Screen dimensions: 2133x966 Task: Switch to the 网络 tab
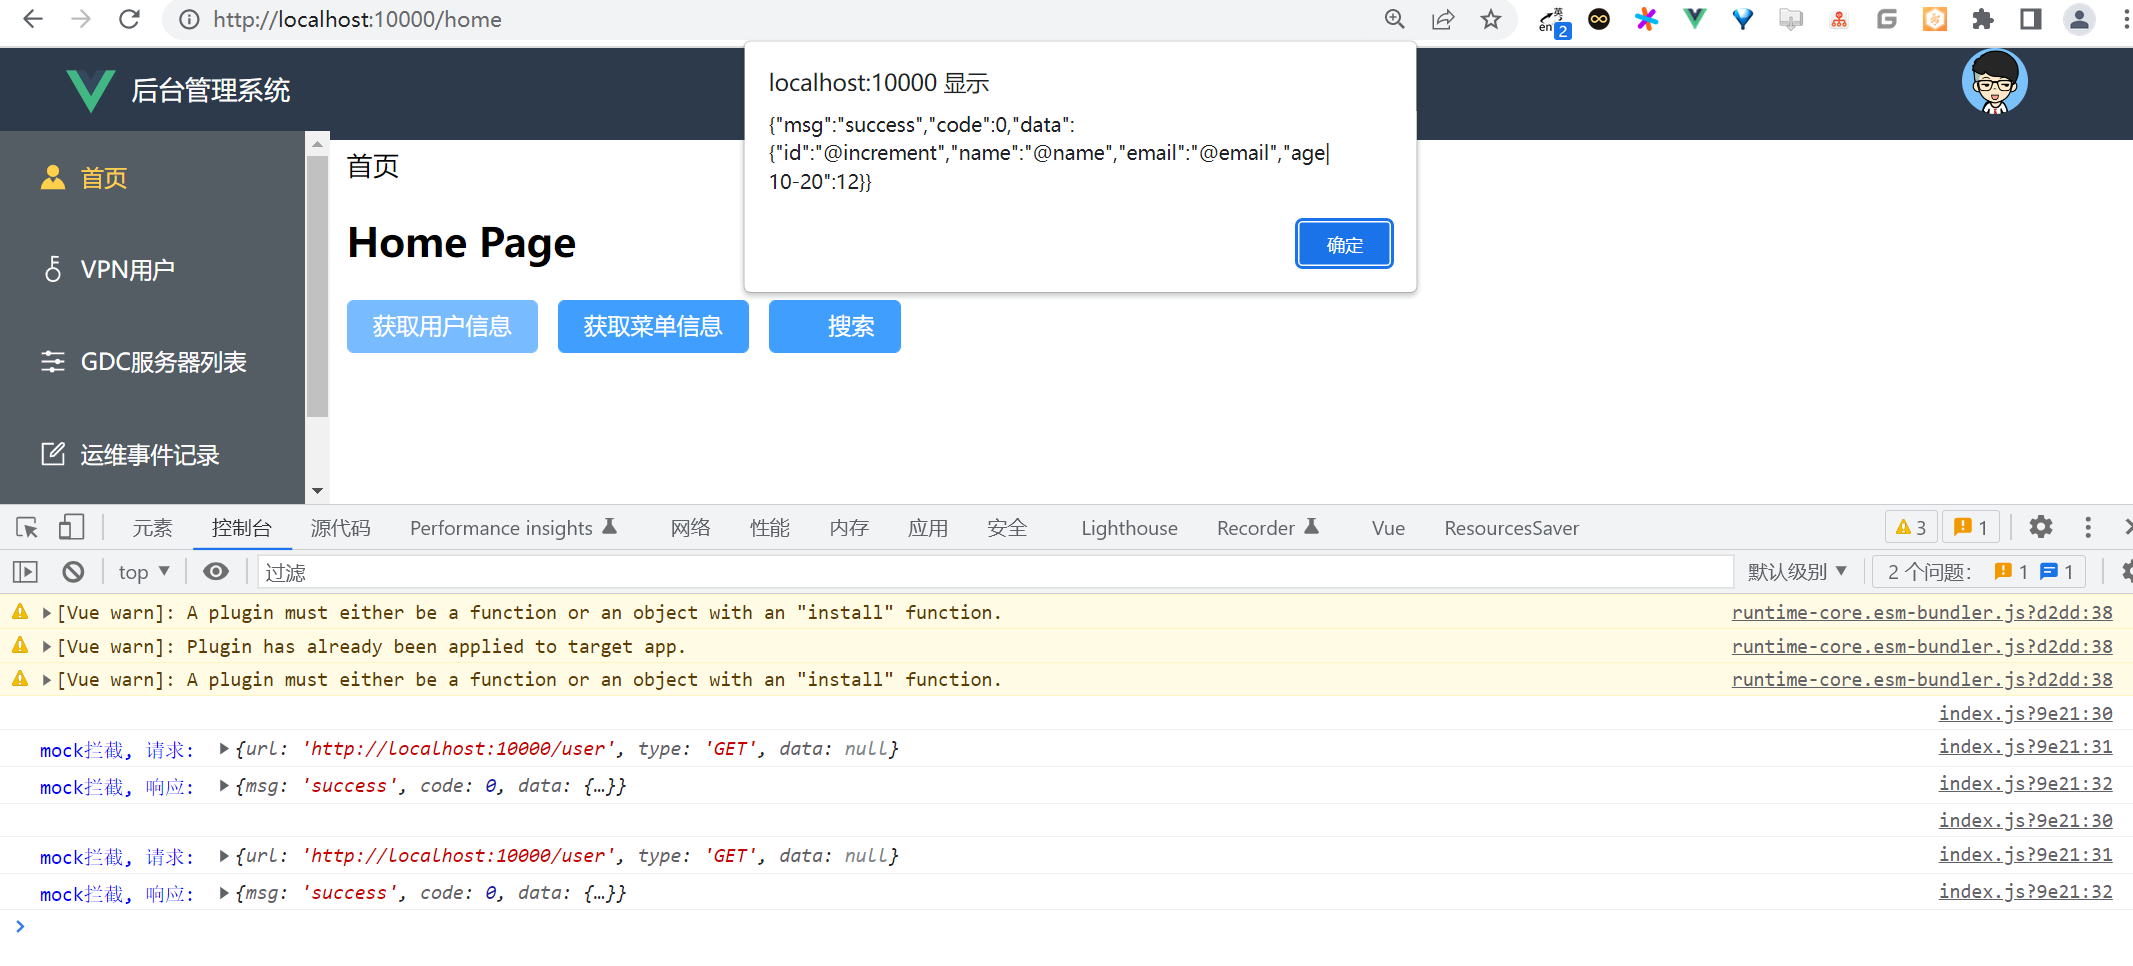tap(690, 527)
